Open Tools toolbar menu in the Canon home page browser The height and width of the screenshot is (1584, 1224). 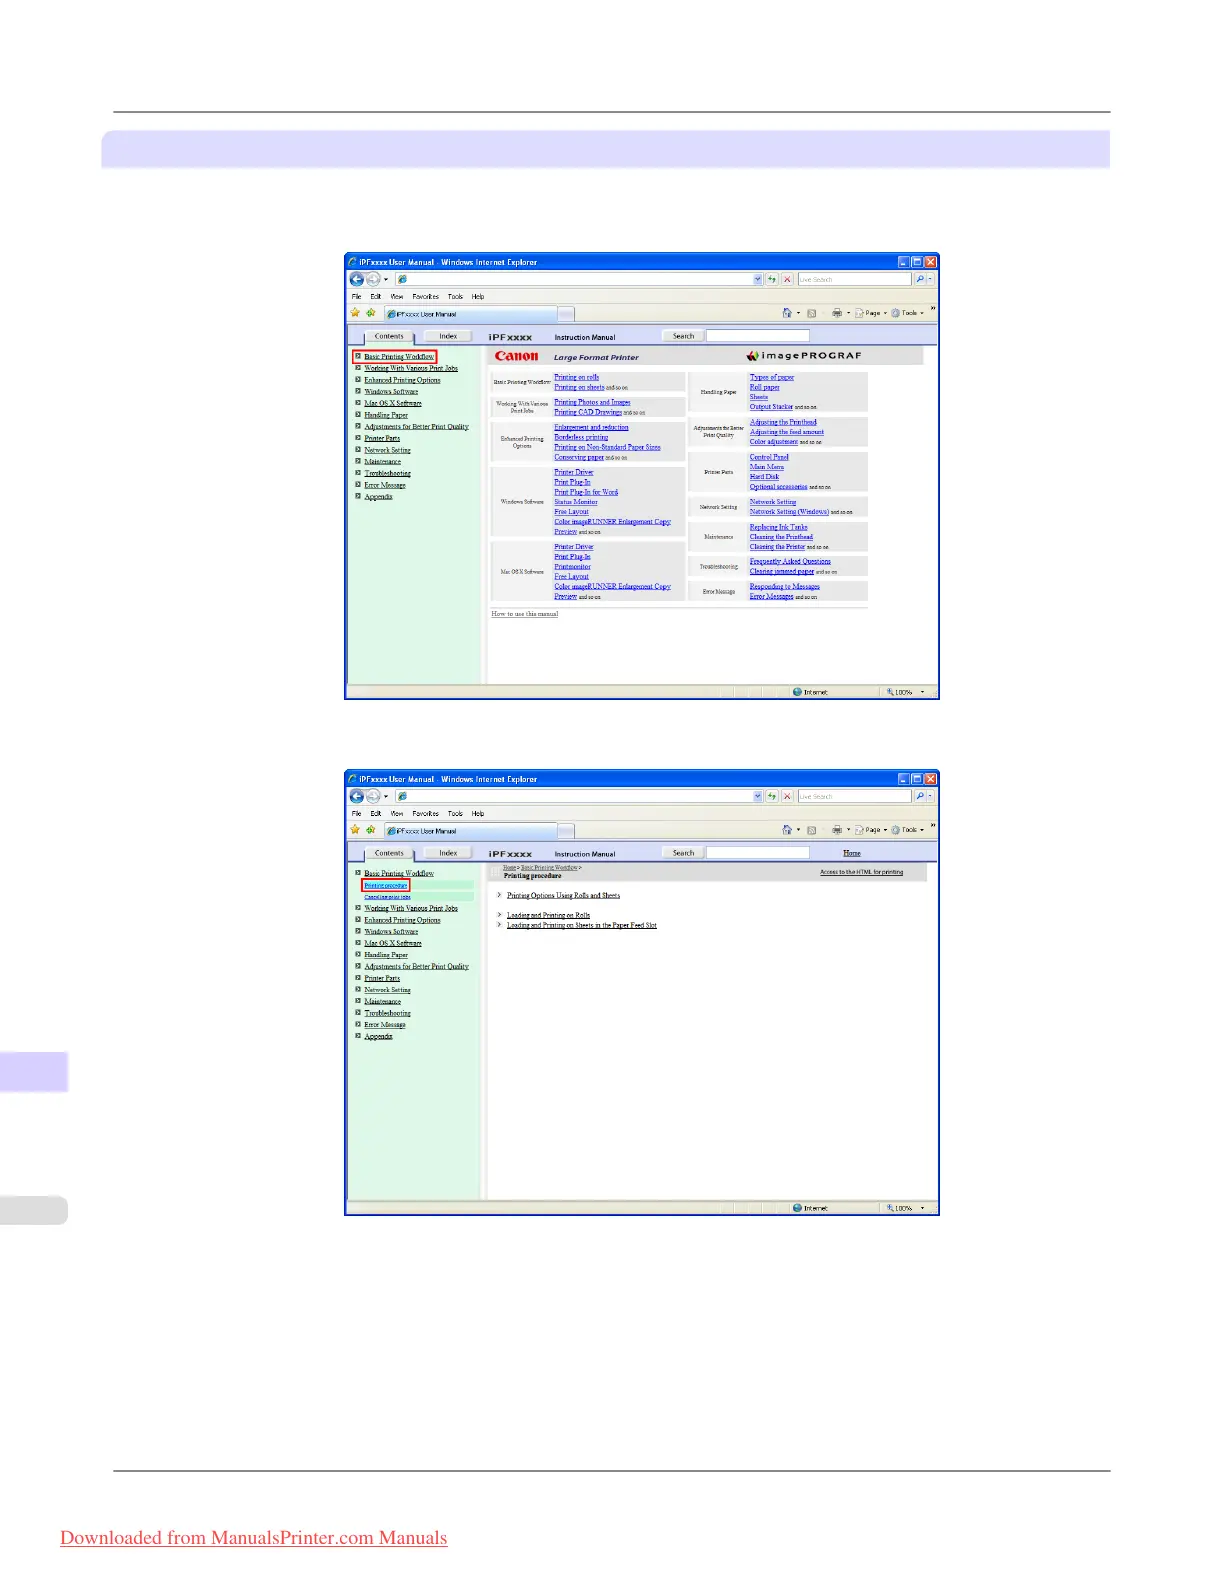907,313
